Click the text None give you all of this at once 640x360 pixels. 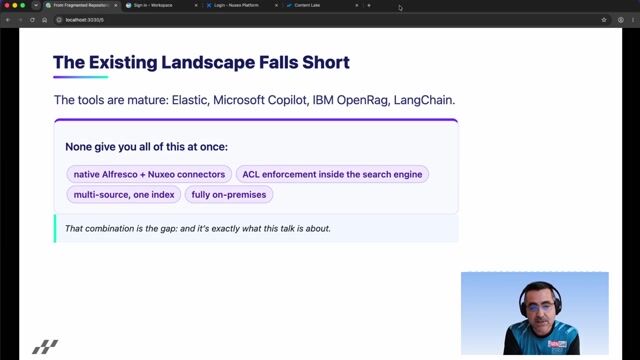pyautogui.click(x=147, y=147)
